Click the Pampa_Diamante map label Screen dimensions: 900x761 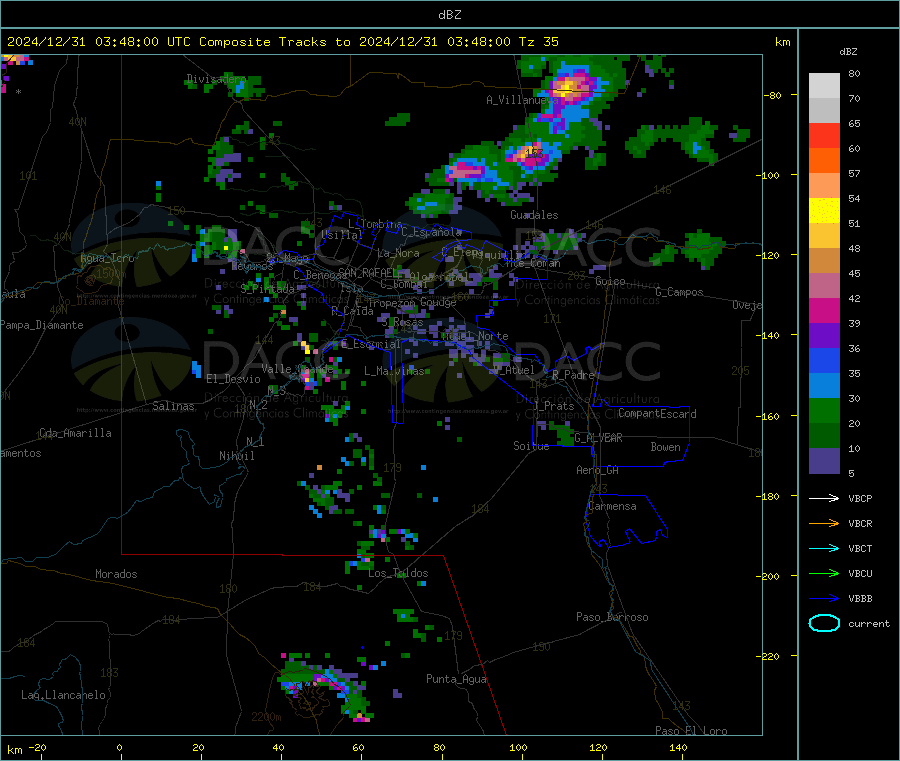point(42,325)
